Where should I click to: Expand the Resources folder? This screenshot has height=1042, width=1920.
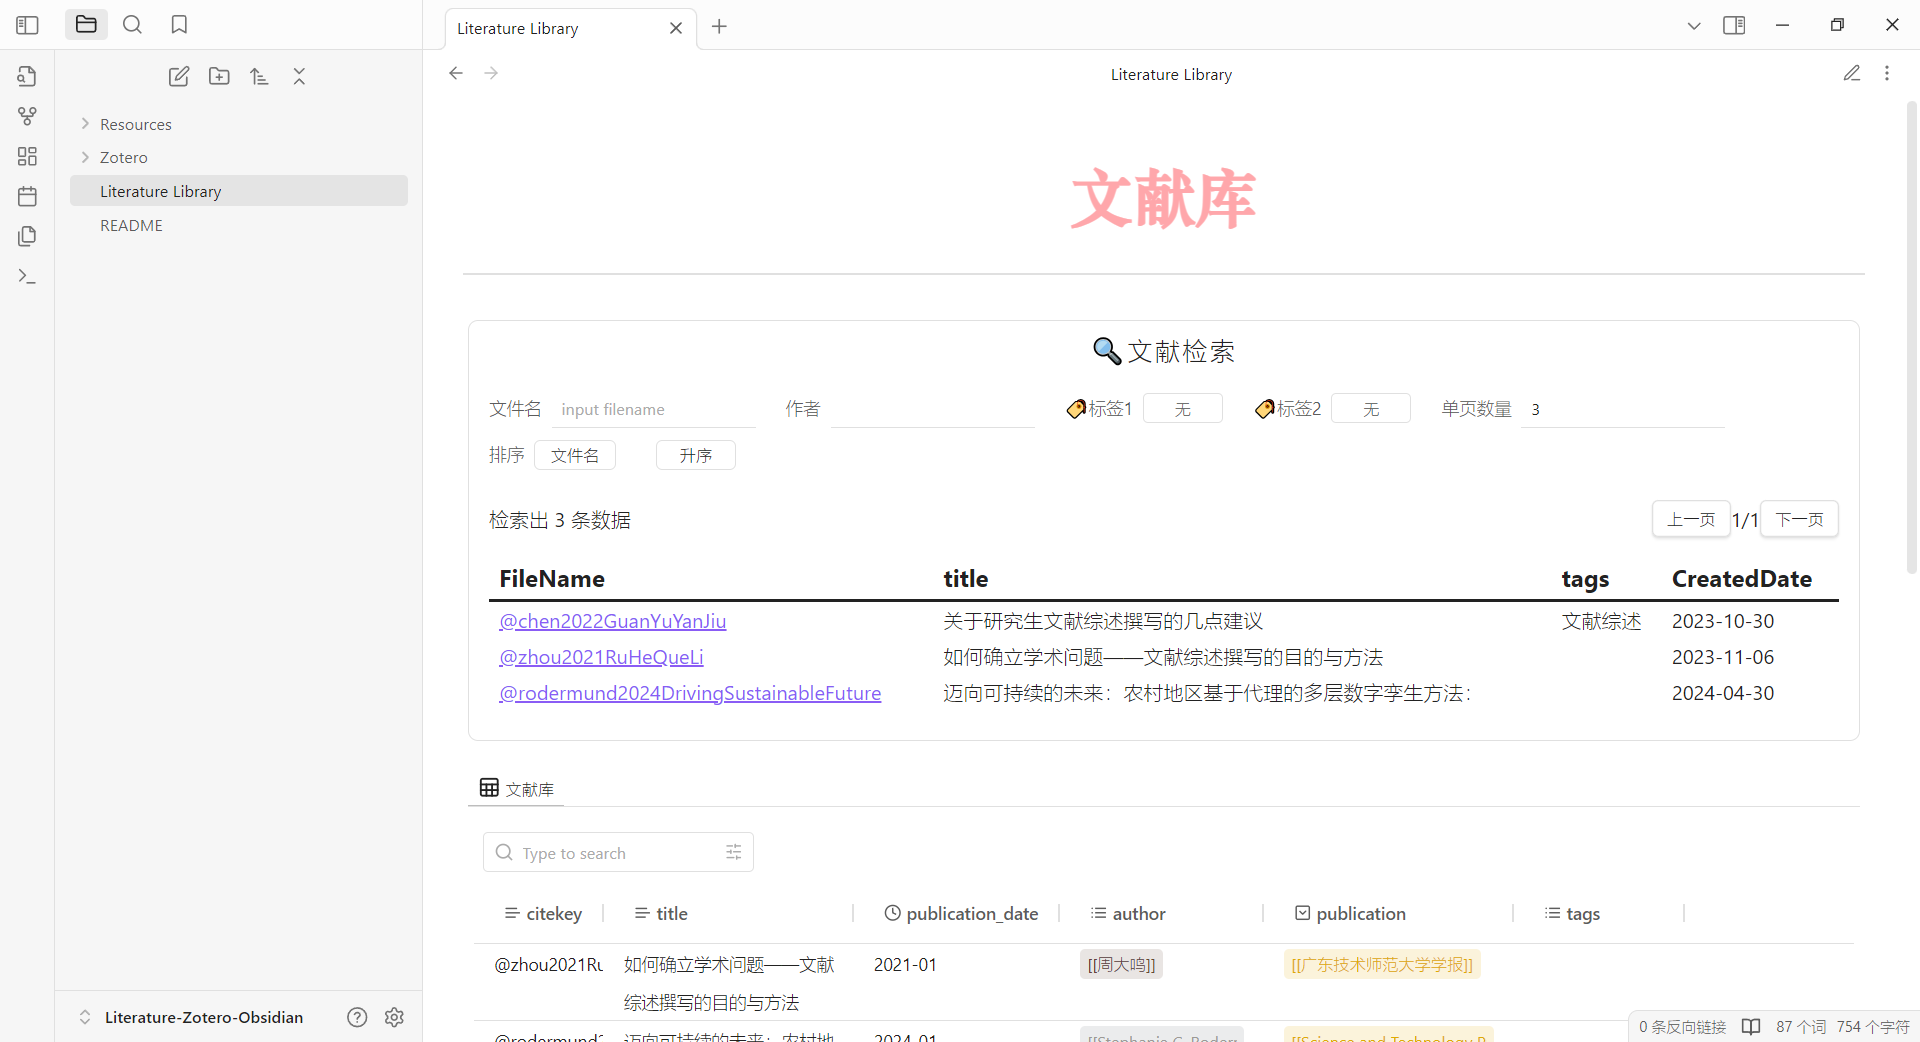click(86, 123)
